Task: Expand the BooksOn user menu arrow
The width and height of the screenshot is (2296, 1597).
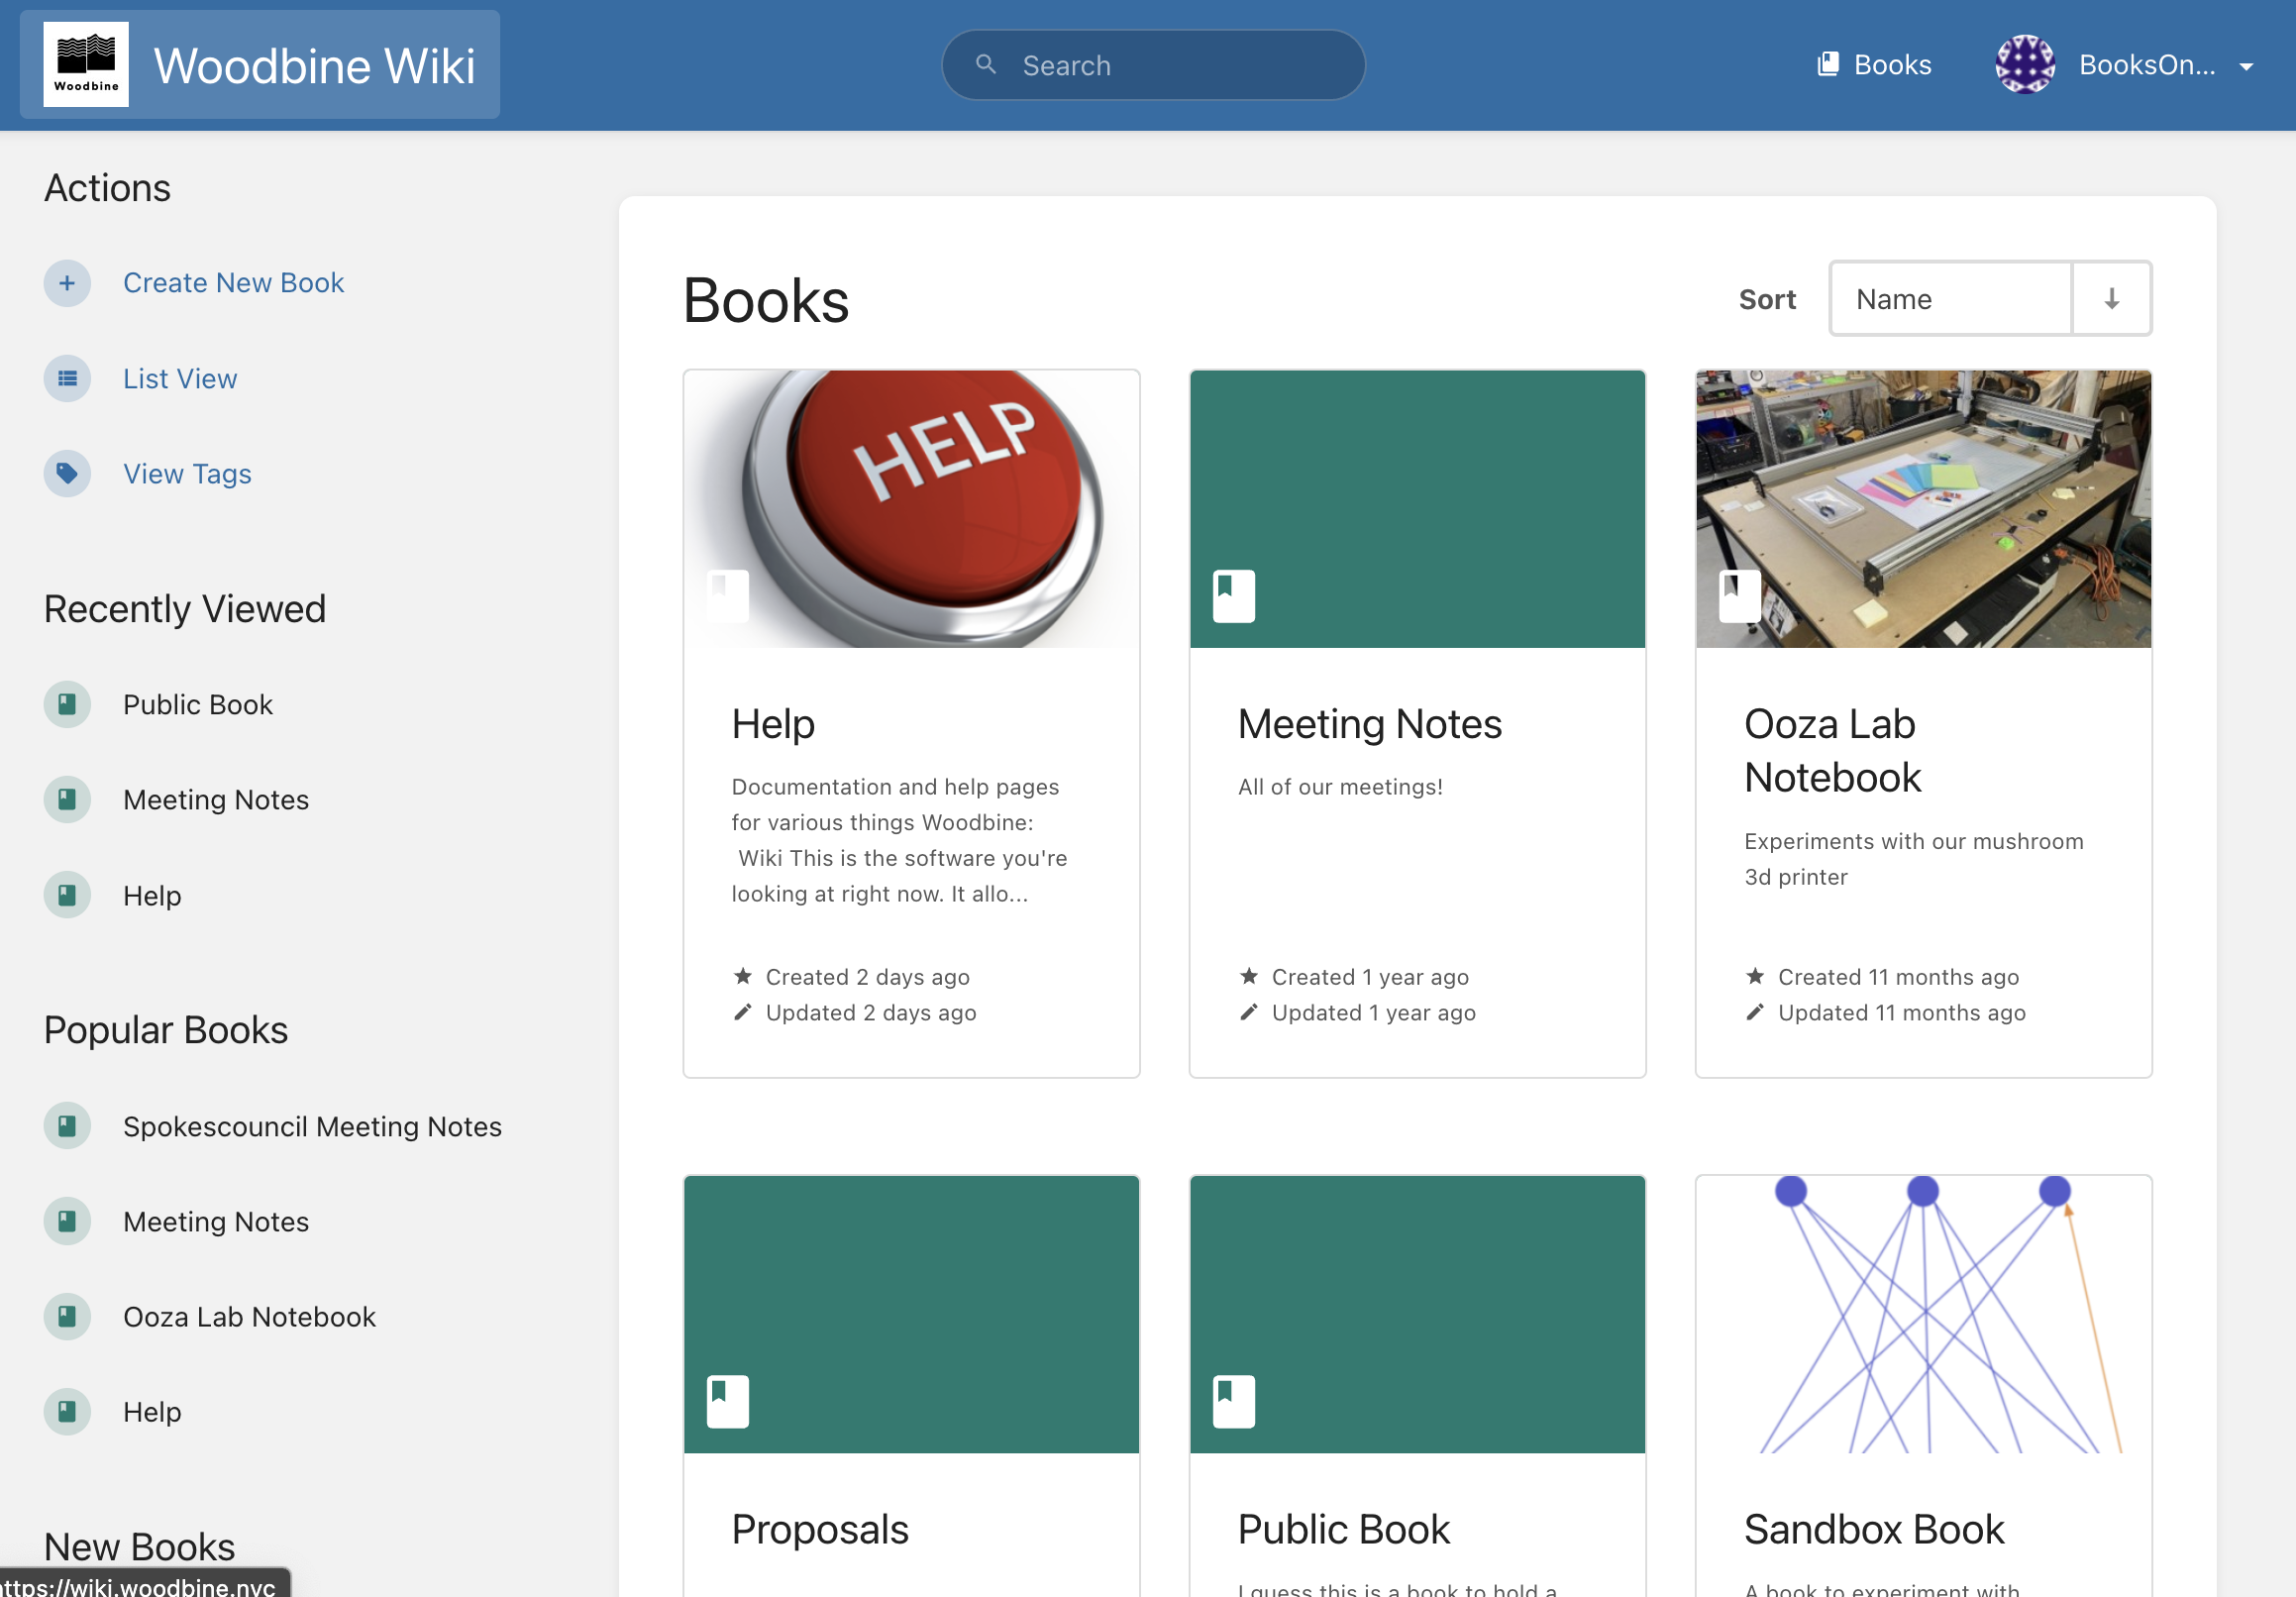Action: pyautogui.click(x=2246, y=67)
